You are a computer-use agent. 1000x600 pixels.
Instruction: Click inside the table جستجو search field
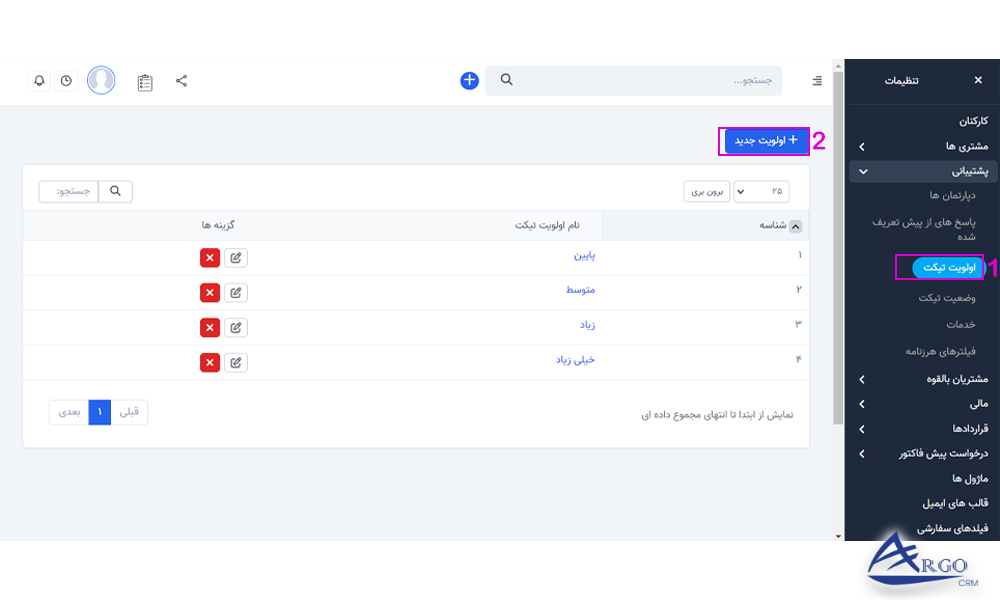[x=67, y=190]
